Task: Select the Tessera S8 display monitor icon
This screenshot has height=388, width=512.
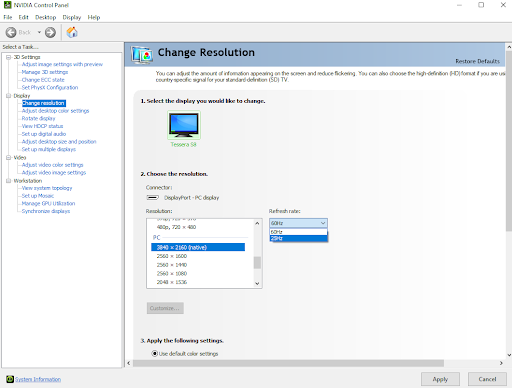Action: tap(184, 125)
